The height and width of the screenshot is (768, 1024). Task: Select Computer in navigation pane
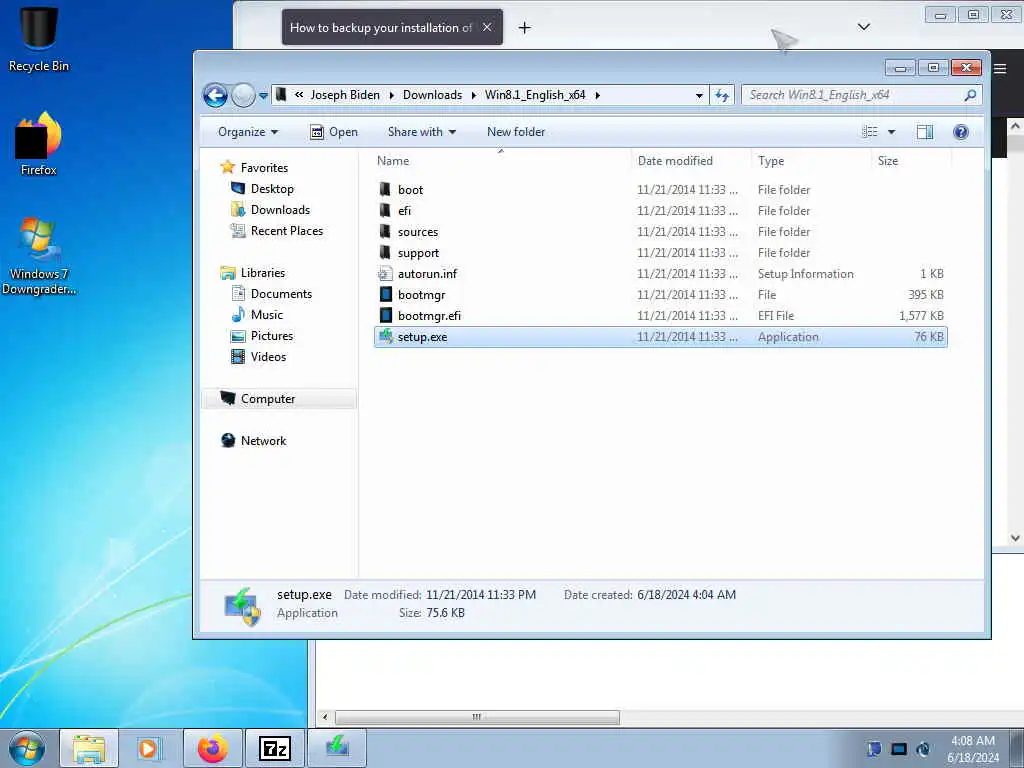pos(280,399)
